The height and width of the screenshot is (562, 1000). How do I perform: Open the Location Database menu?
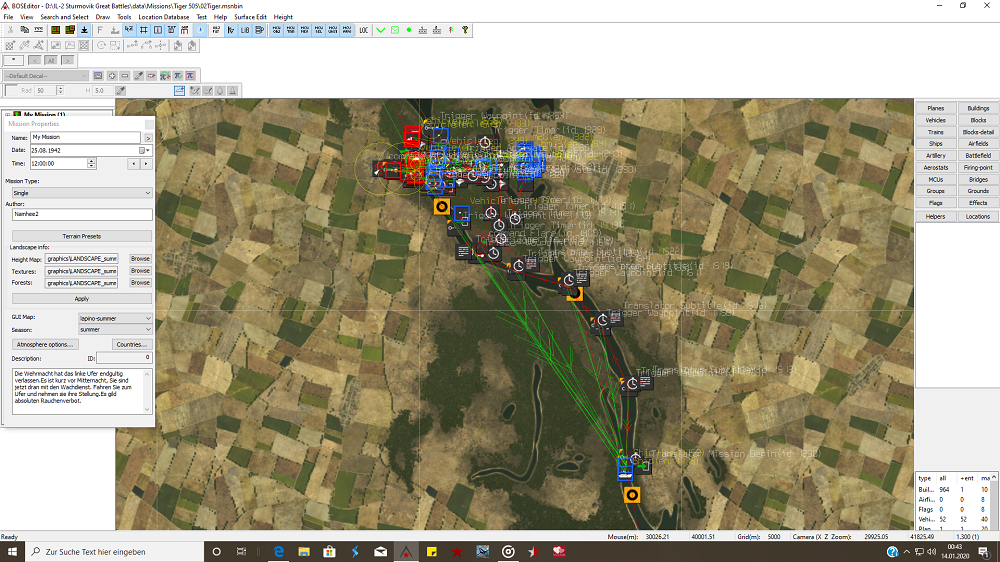163,17
